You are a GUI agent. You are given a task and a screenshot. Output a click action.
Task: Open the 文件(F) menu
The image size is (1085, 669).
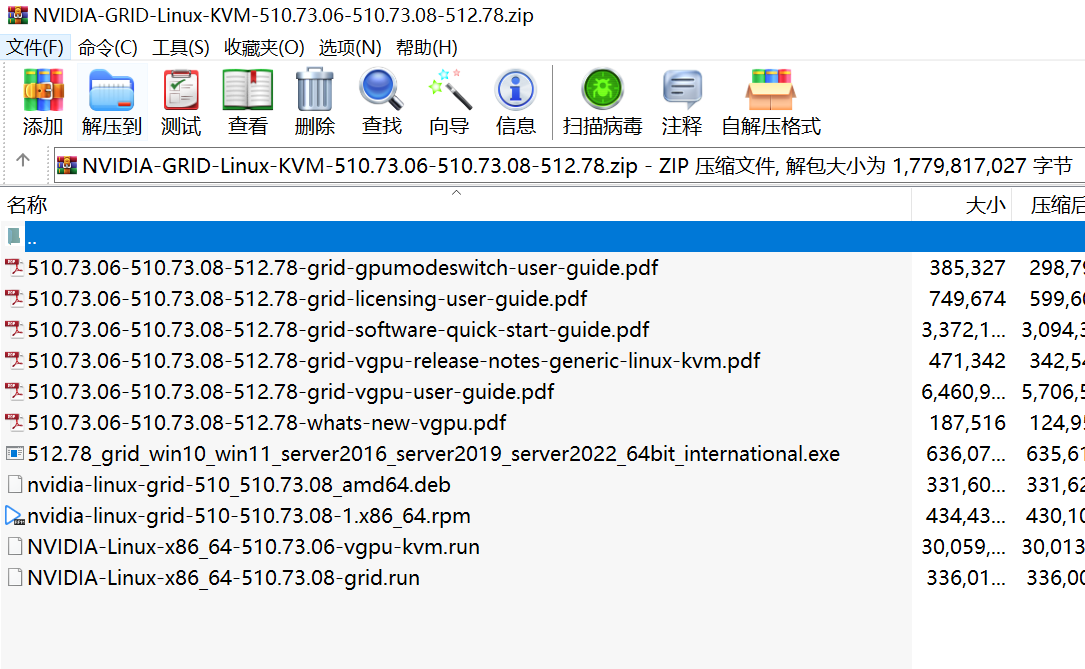35,47
